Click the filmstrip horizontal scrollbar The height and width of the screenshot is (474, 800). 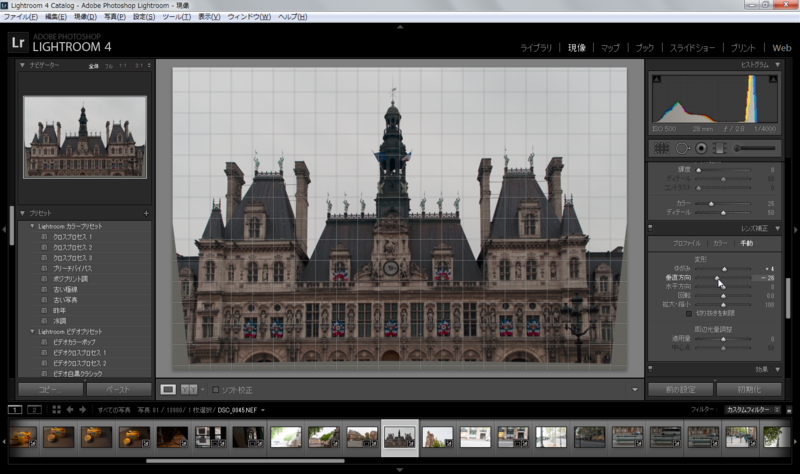(x=245, y=461)
